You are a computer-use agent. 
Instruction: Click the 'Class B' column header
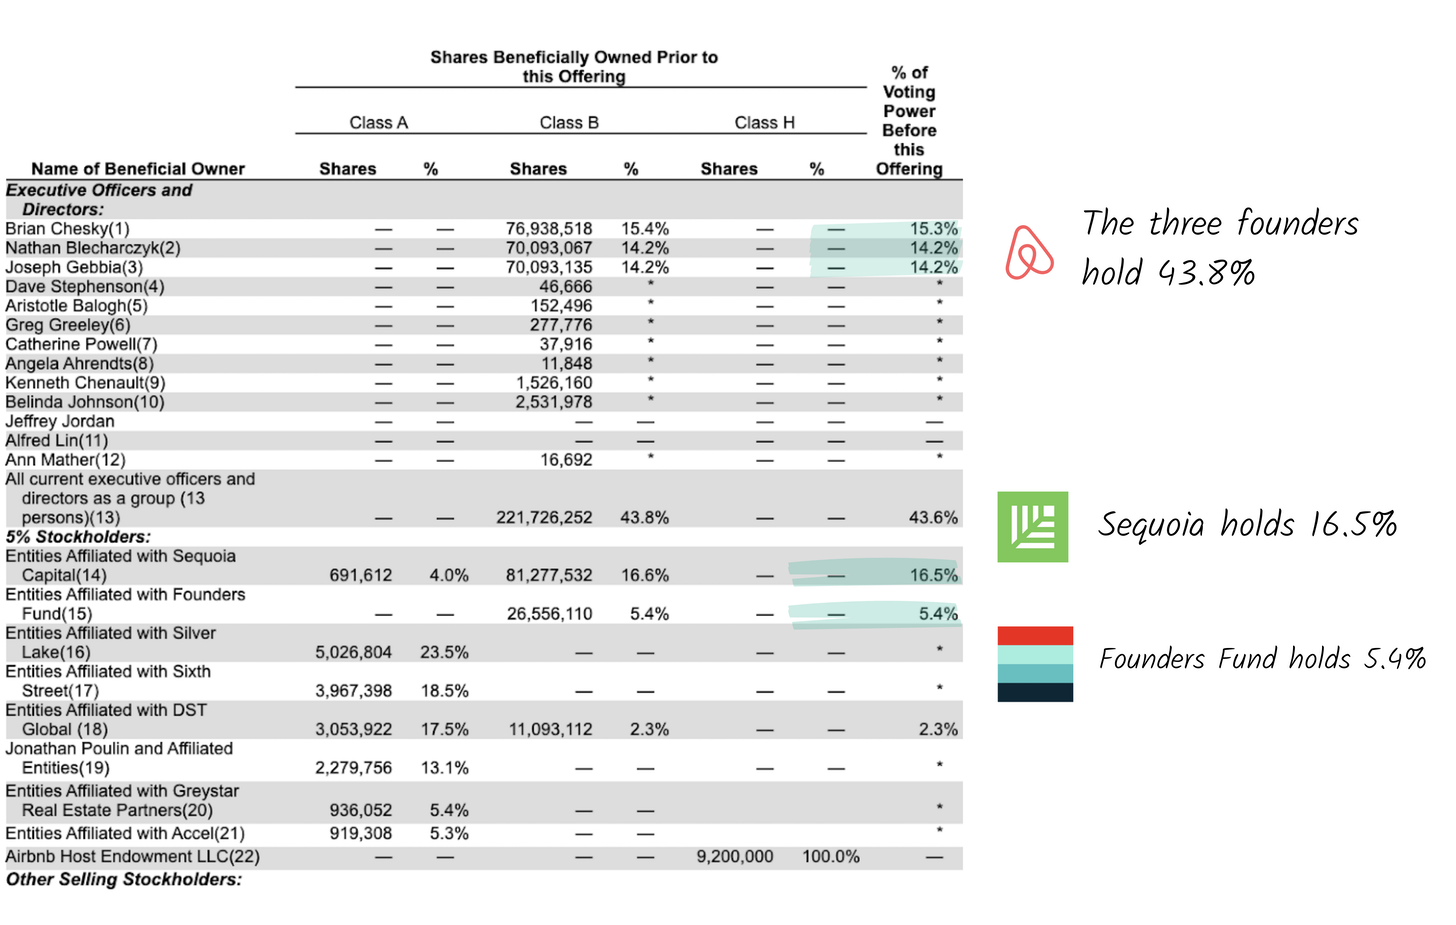pyautogui.click(x=569, y=123)
